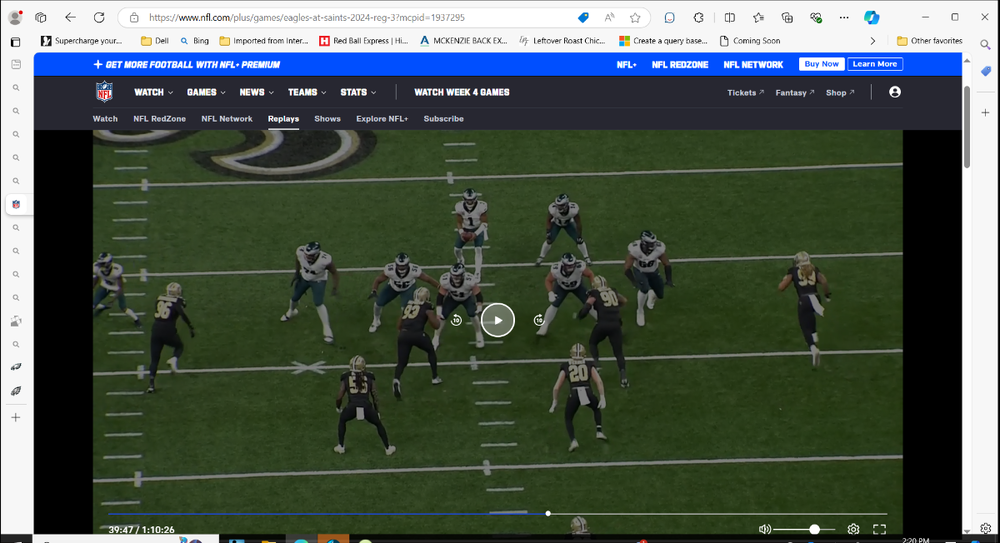
Task: Click the video progress bar scrubber
Action: (x=548, y=514)
